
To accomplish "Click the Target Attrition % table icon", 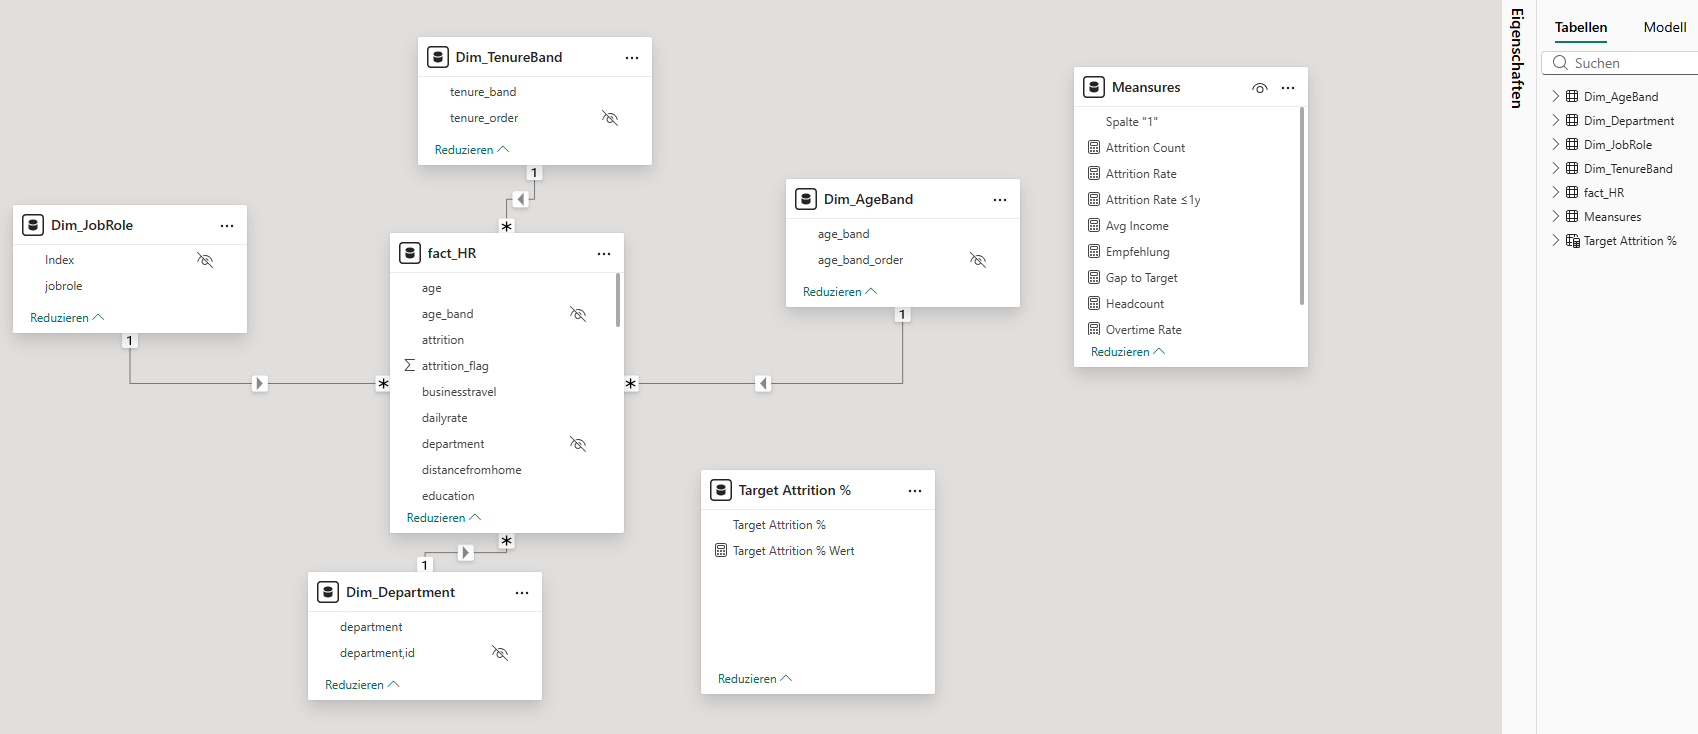I will coord(721,490).
